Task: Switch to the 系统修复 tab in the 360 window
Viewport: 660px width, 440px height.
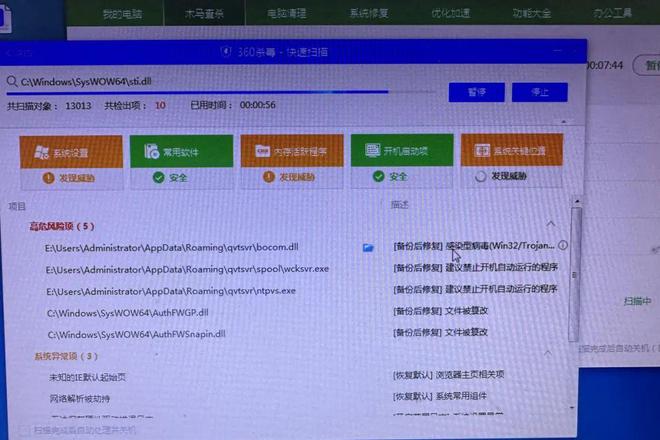Action: (x=369, y=13)
